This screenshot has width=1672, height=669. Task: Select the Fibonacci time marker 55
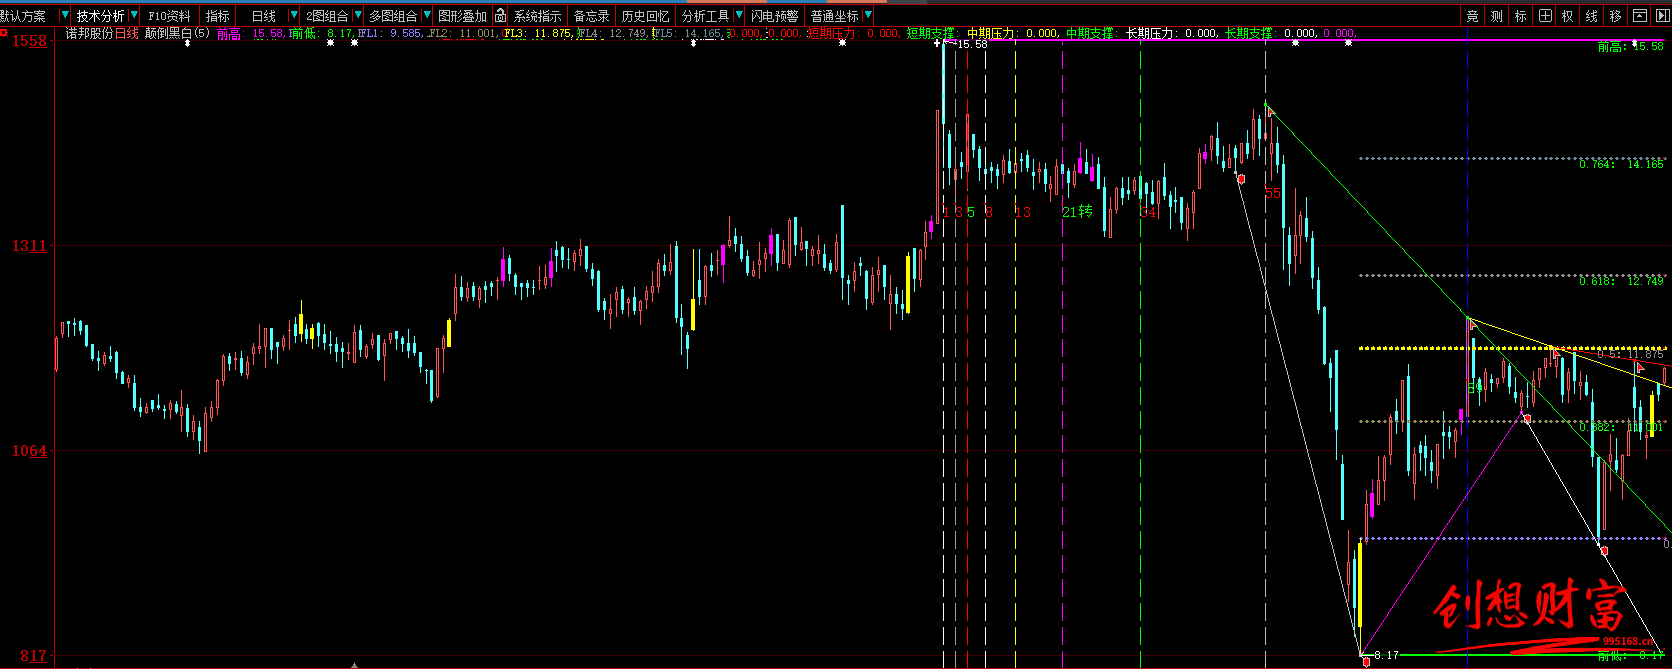click(x=1272, y=193)
